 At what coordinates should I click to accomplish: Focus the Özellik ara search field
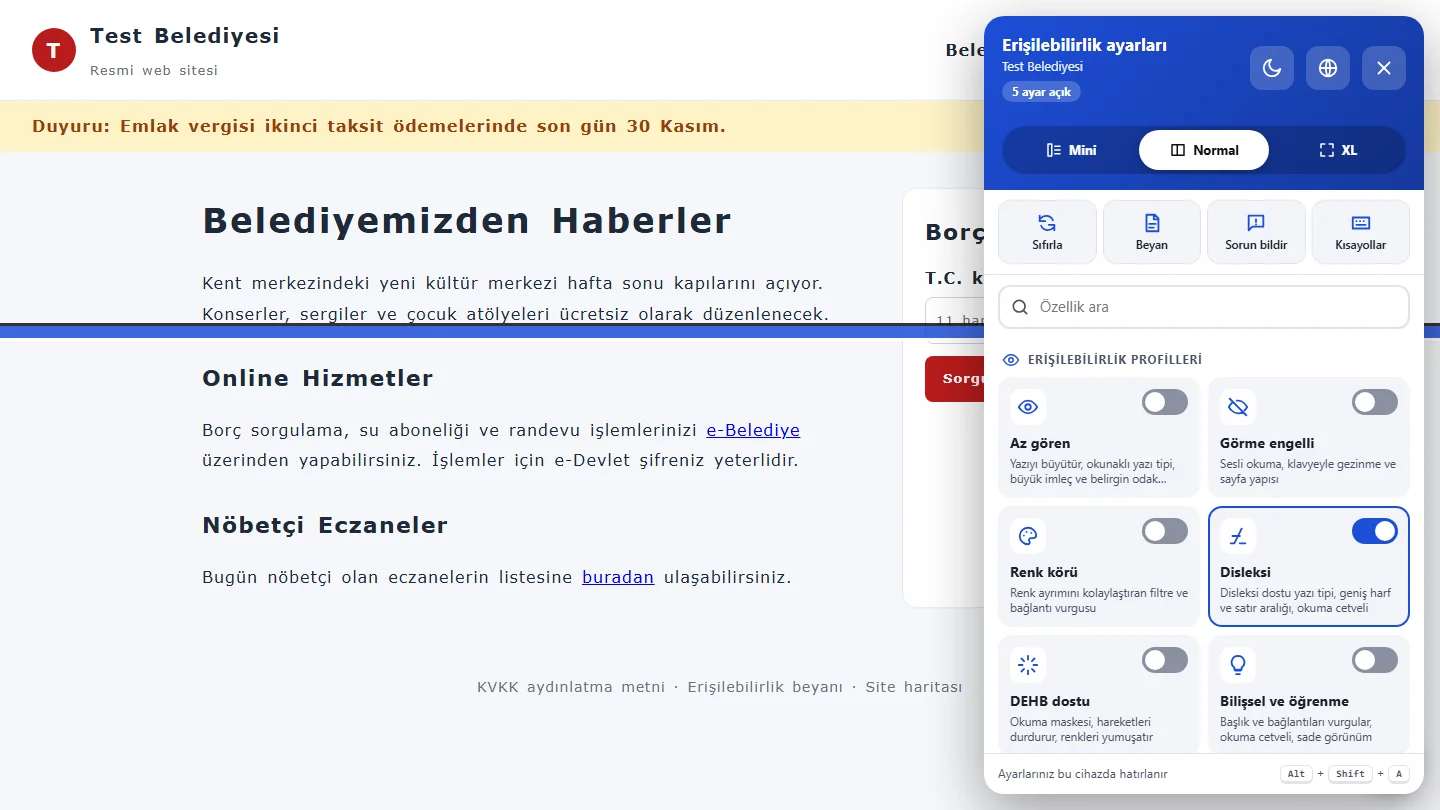pyautogui.click(x=1204, y=307)
